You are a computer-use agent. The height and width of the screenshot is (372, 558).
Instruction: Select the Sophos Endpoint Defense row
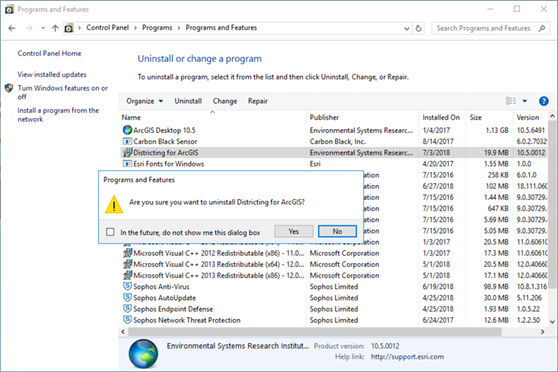pyautogui.click(x=334, y=309)
